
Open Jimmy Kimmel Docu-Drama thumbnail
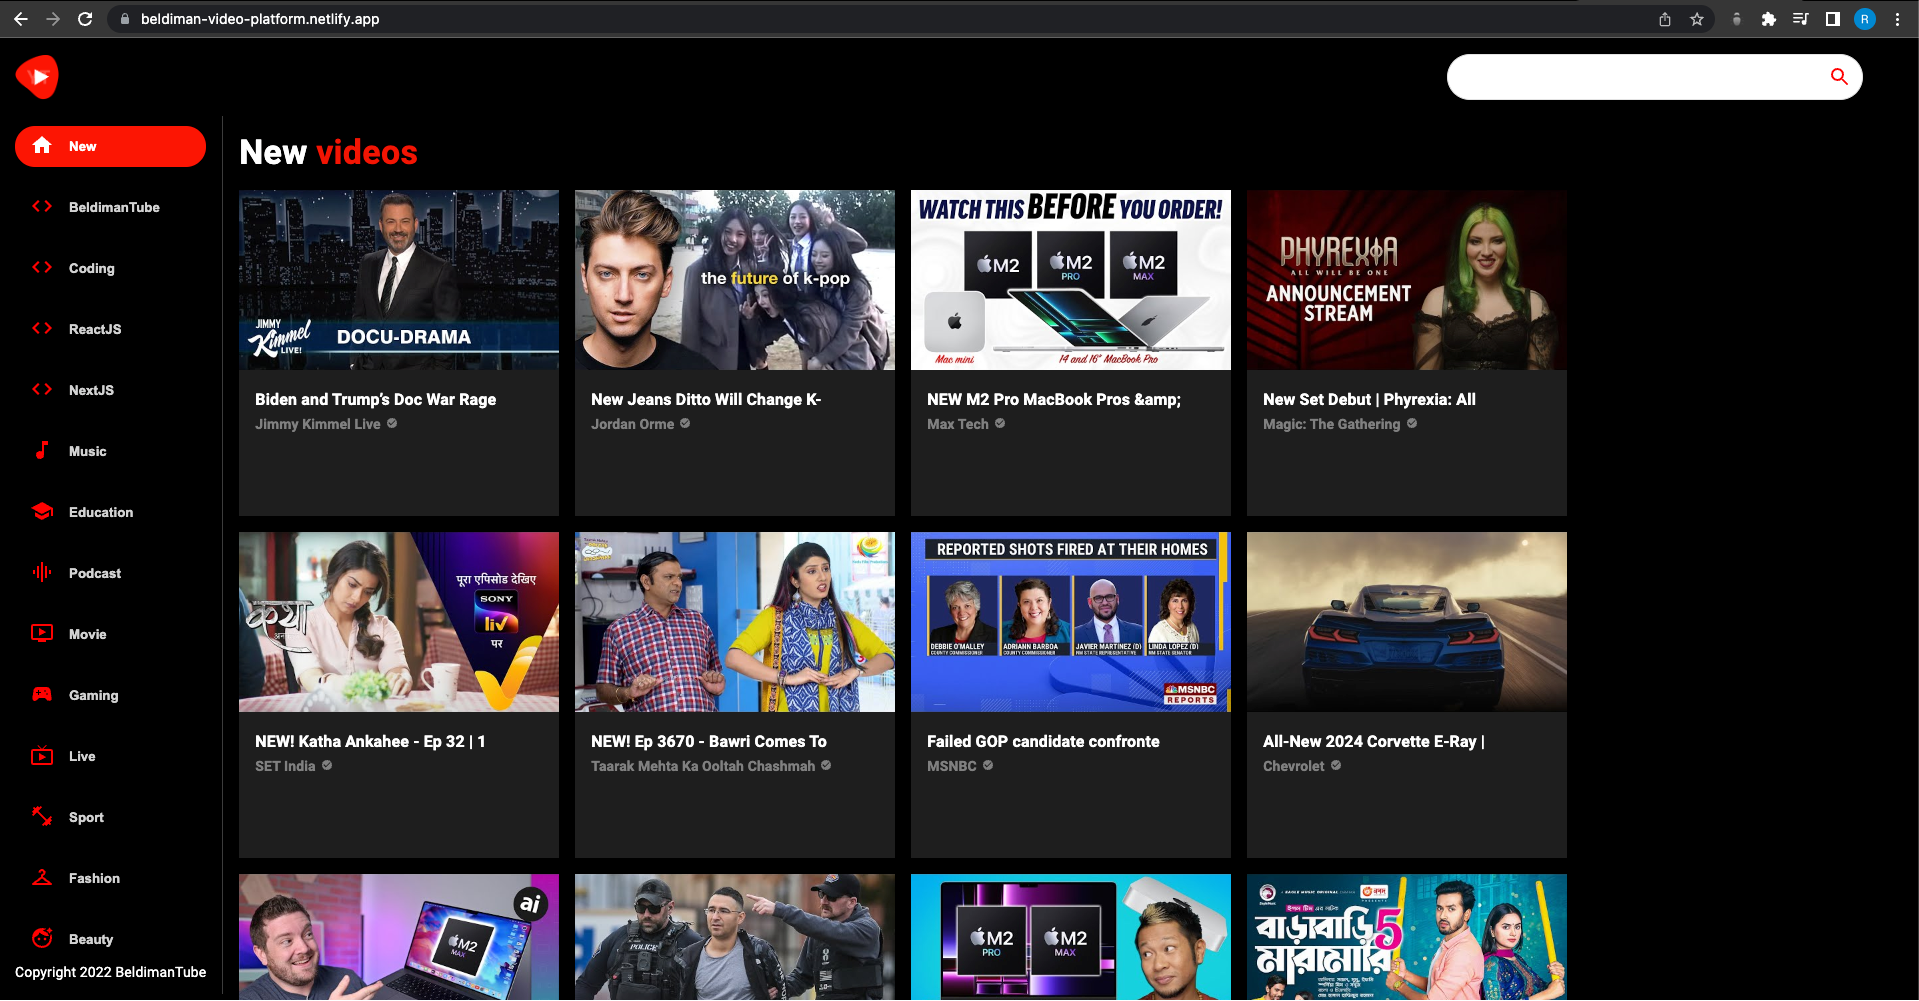[399, 280]
